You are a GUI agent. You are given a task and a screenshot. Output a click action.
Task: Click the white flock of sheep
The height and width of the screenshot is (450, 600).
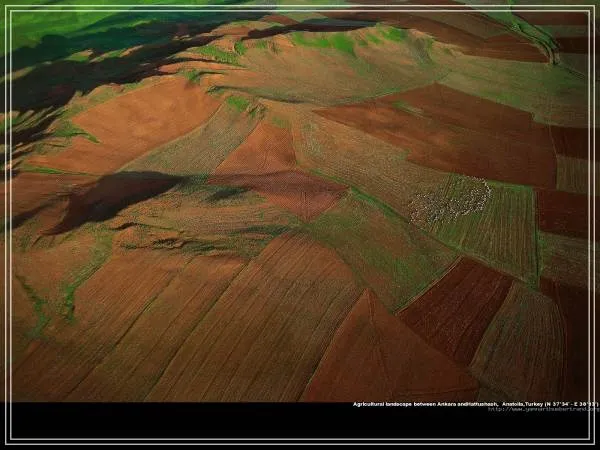point(450,203)
